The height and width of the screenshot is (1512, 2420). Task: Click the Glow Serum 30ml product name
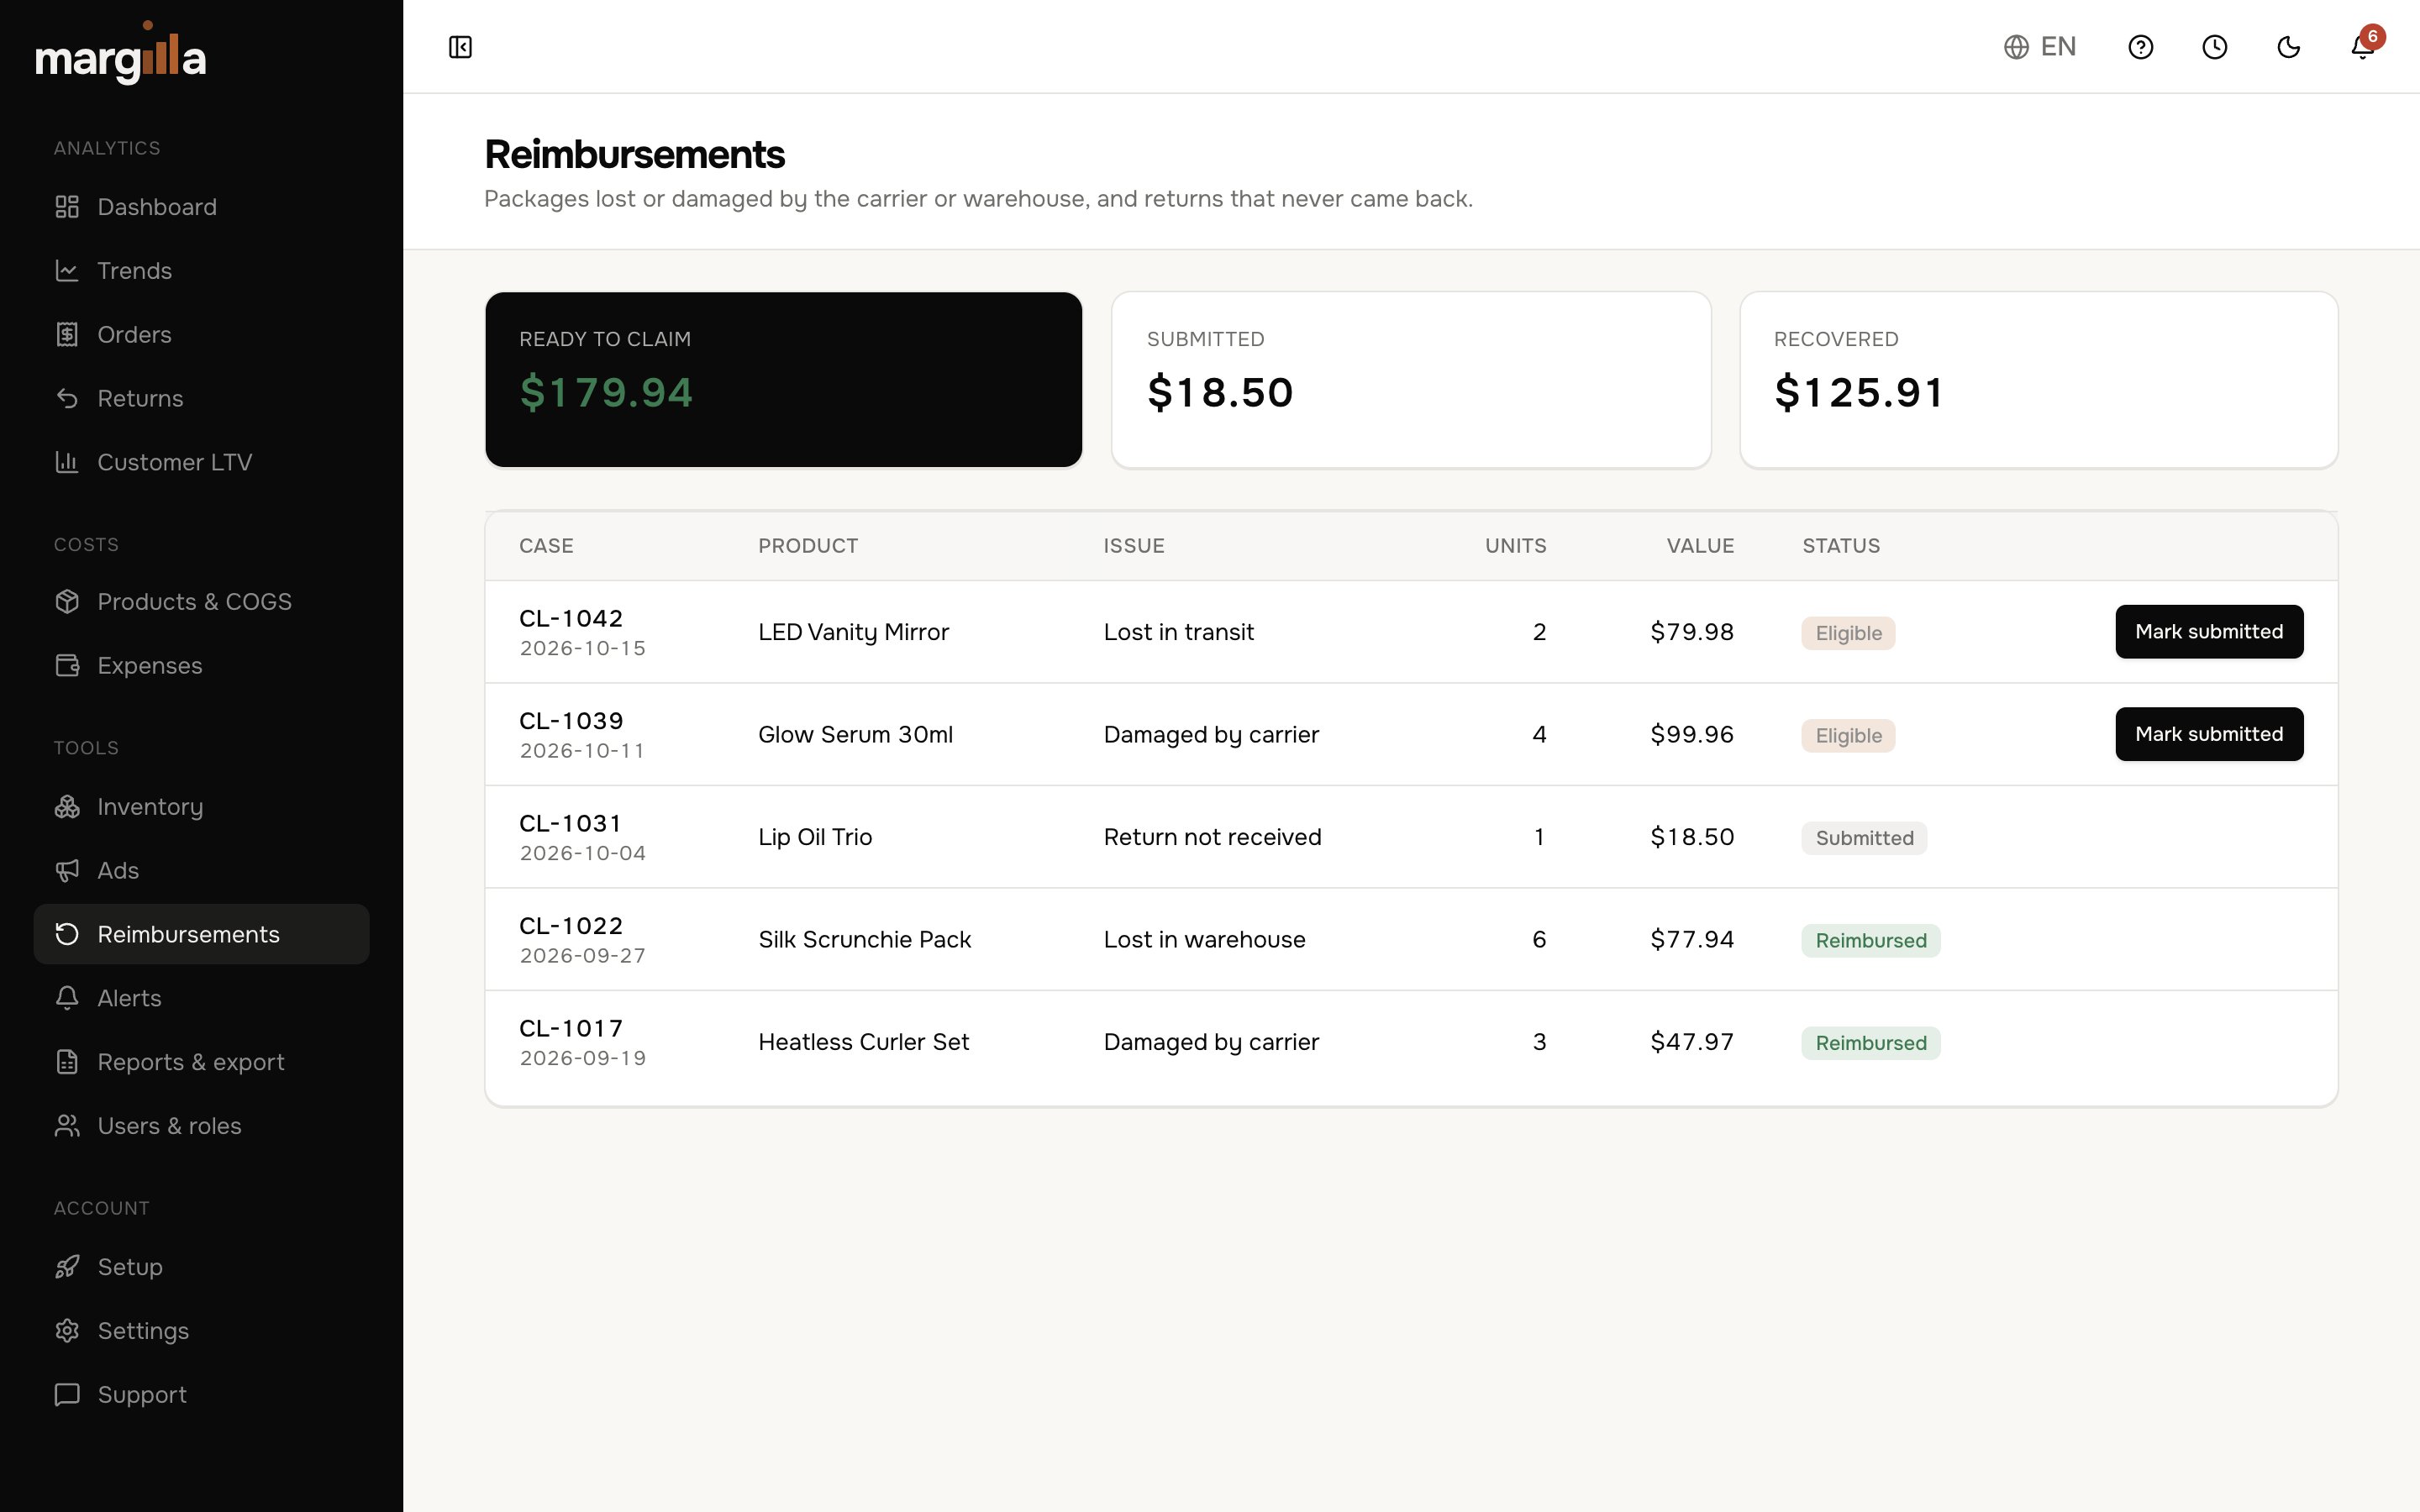(x=855, y=735)
